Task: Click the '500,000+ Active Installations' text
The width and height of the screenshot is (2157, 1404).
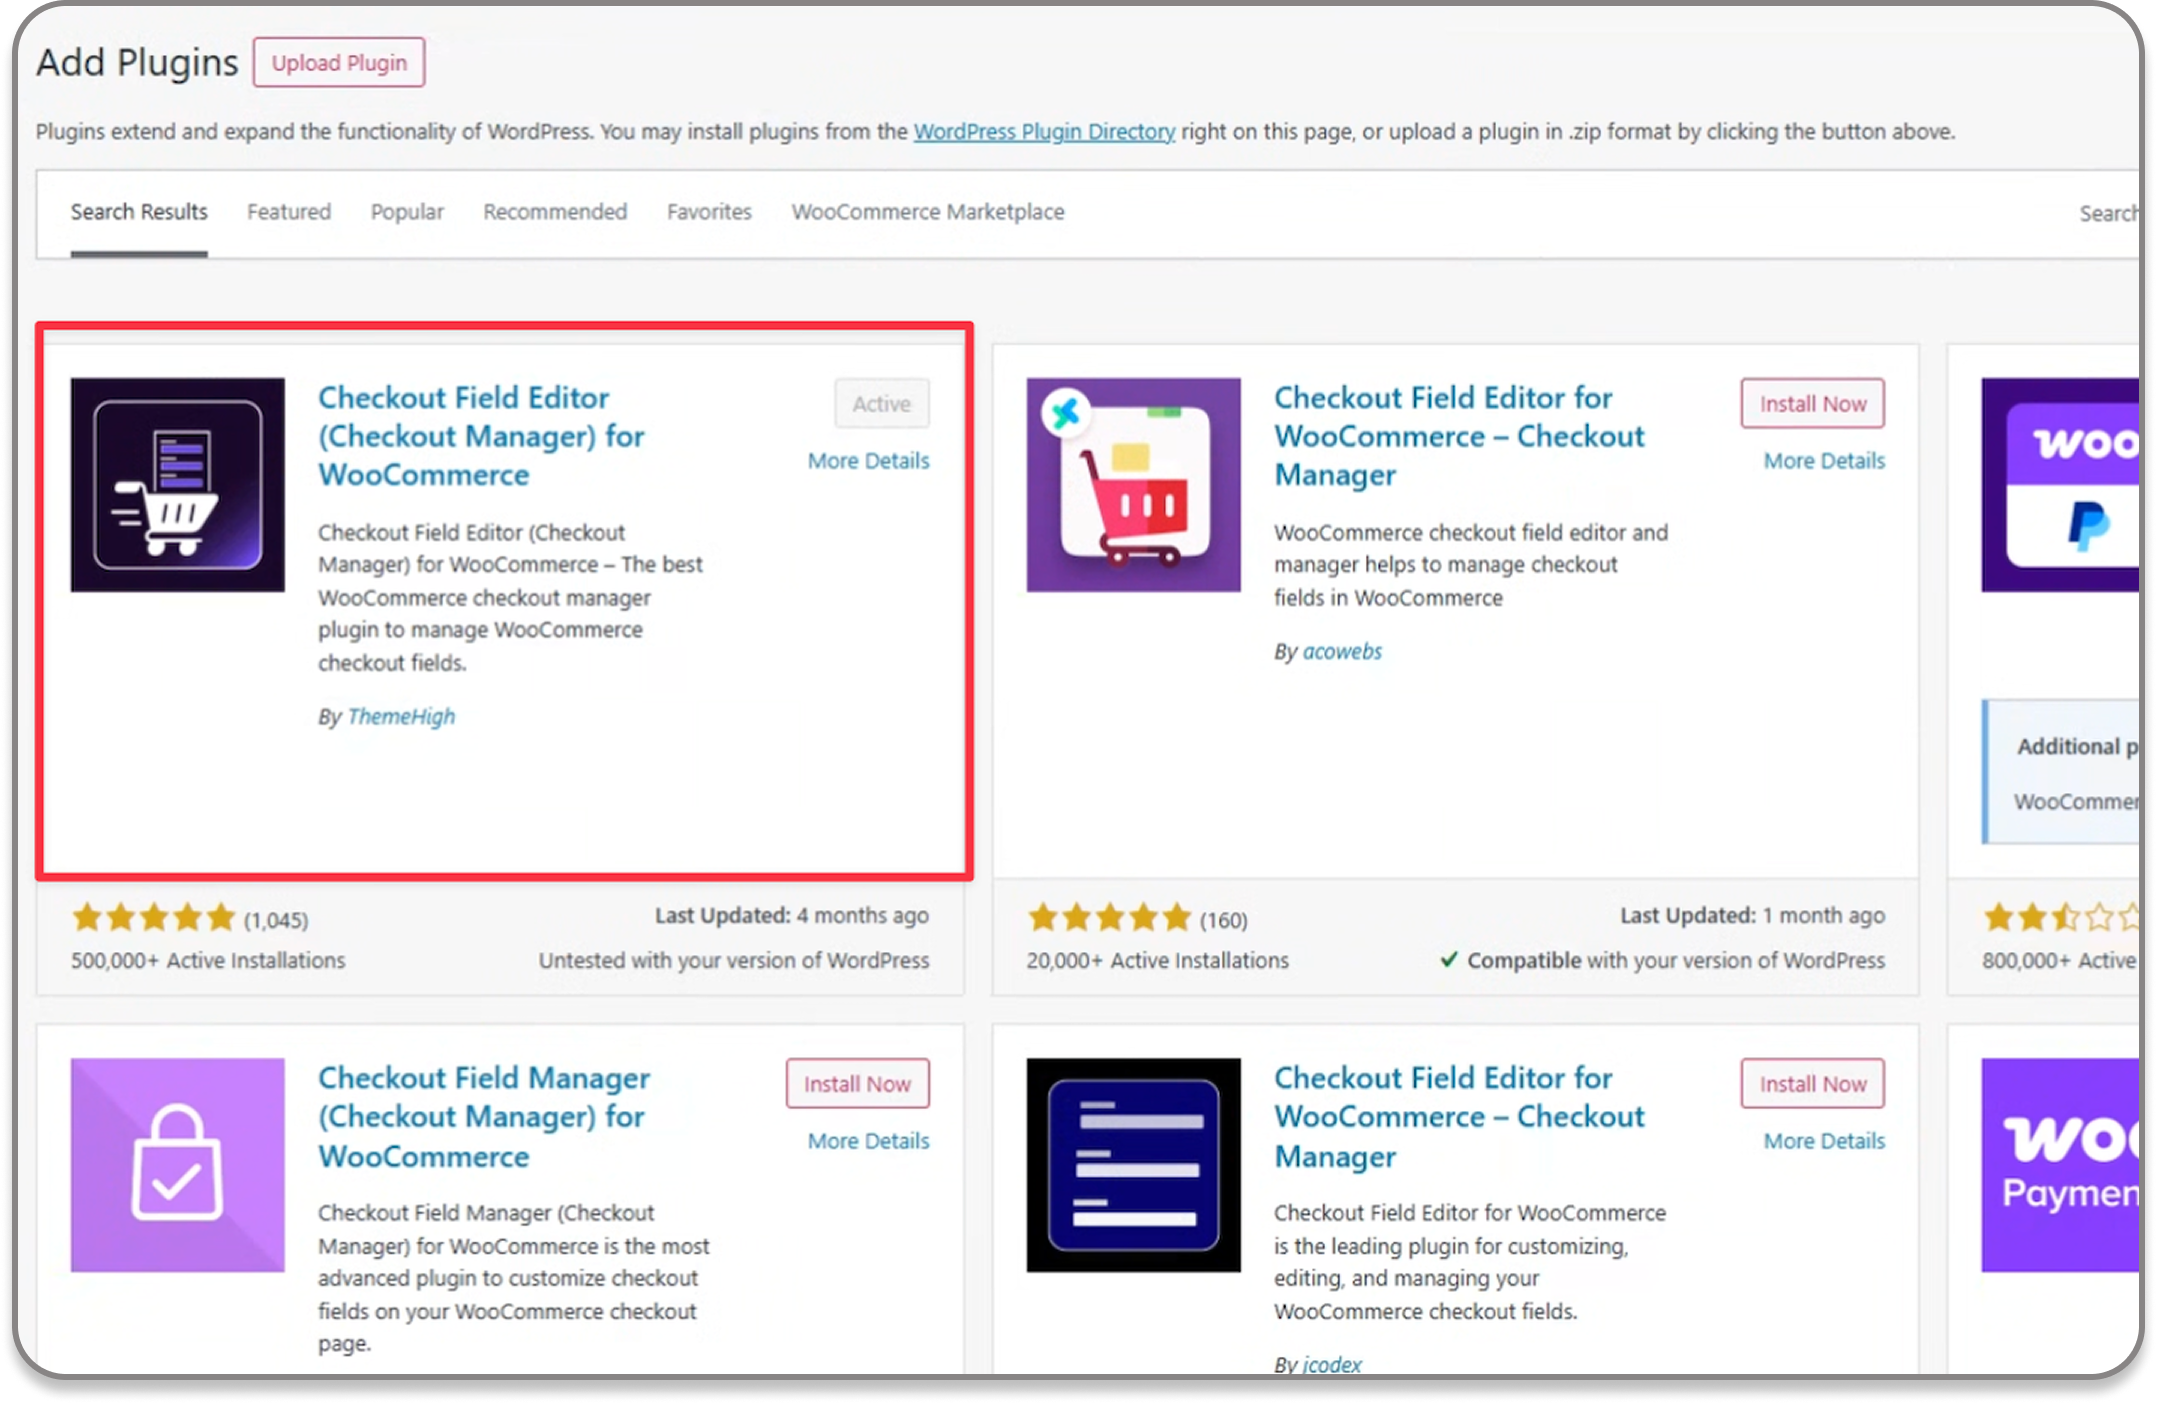Action: click(208, 960)
